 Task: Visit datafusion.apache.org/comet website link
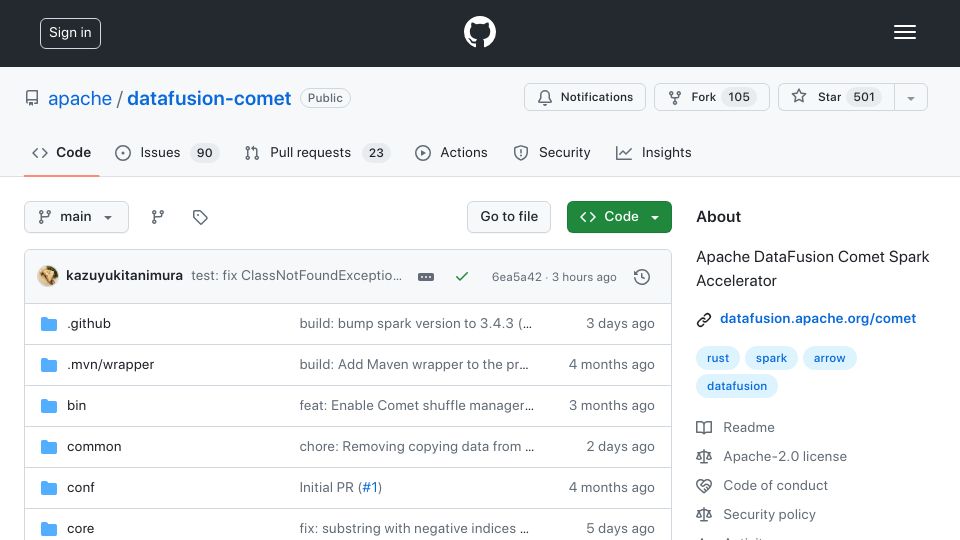[x=818, y=318]
